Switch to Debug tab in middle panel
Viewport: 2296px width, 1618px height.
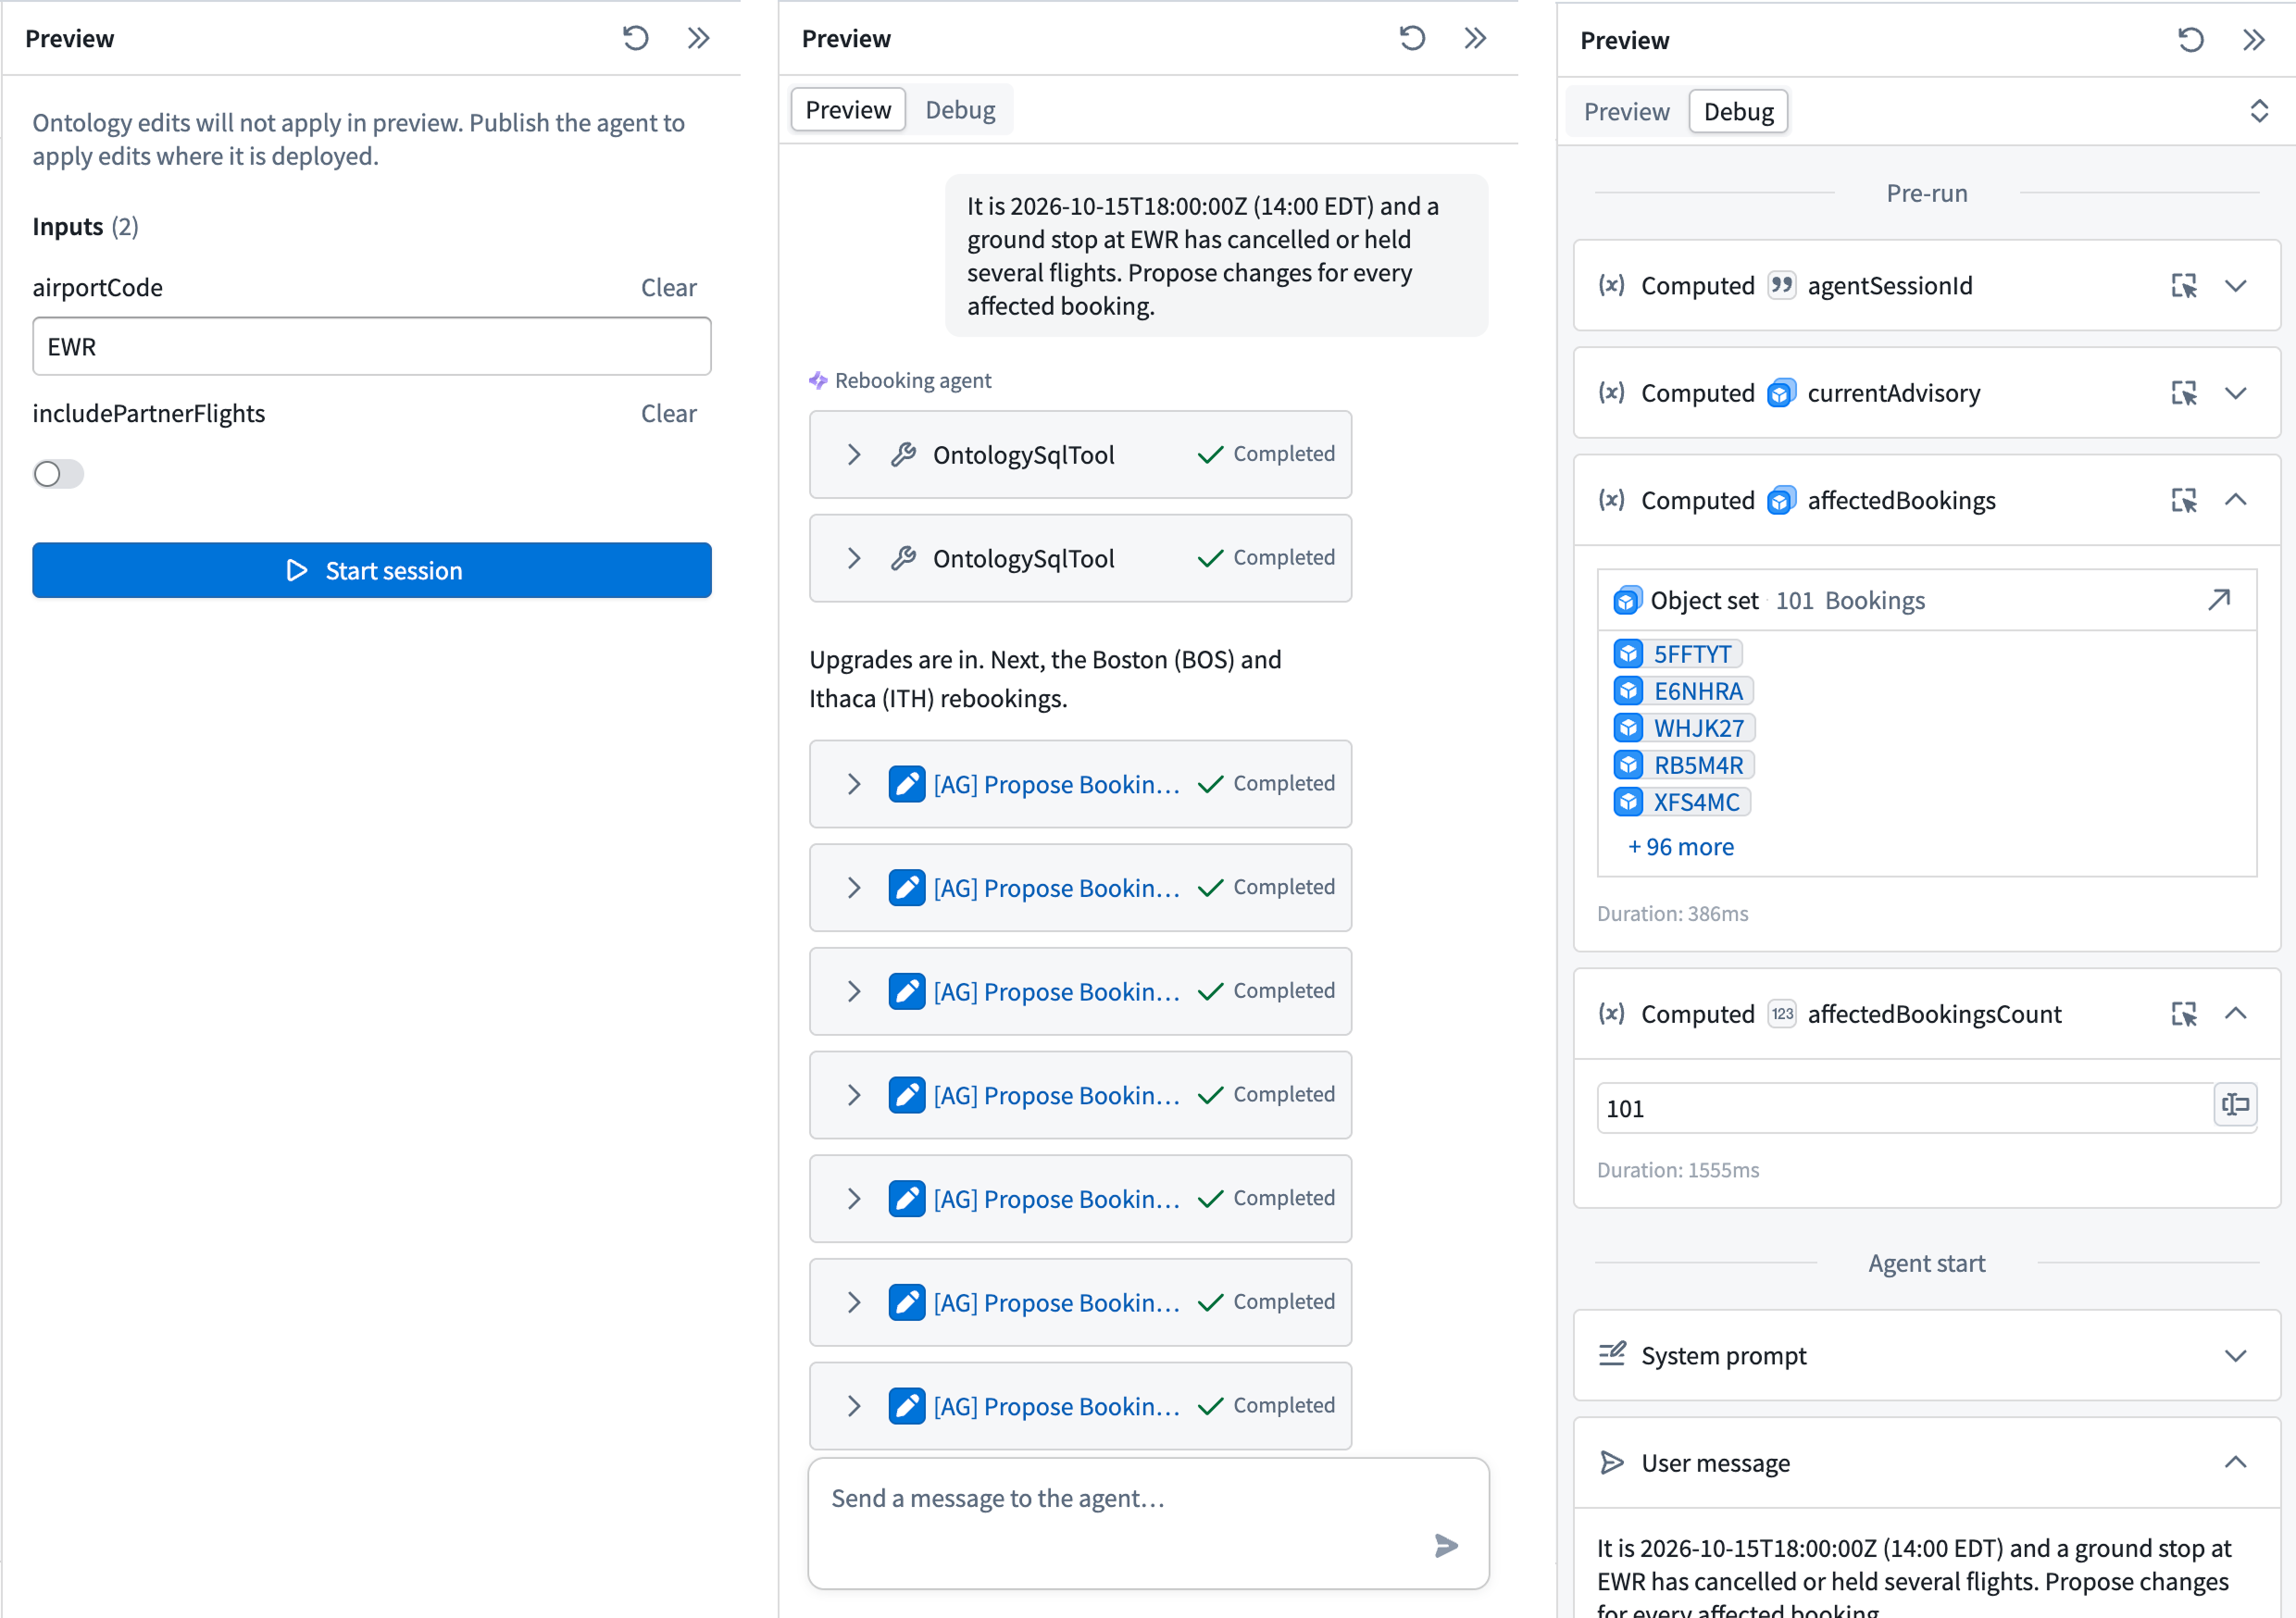pos(960,110)
